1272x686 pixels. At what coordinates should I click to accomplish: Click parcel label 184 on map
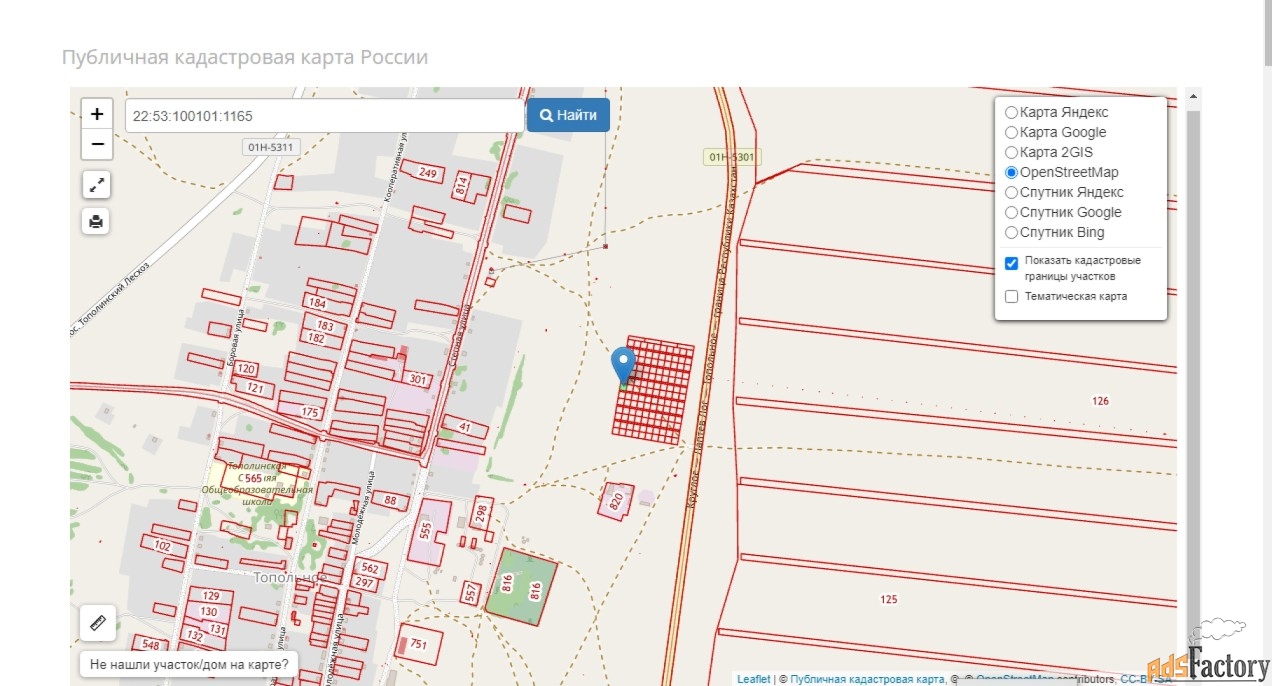[x=317, y=303]
